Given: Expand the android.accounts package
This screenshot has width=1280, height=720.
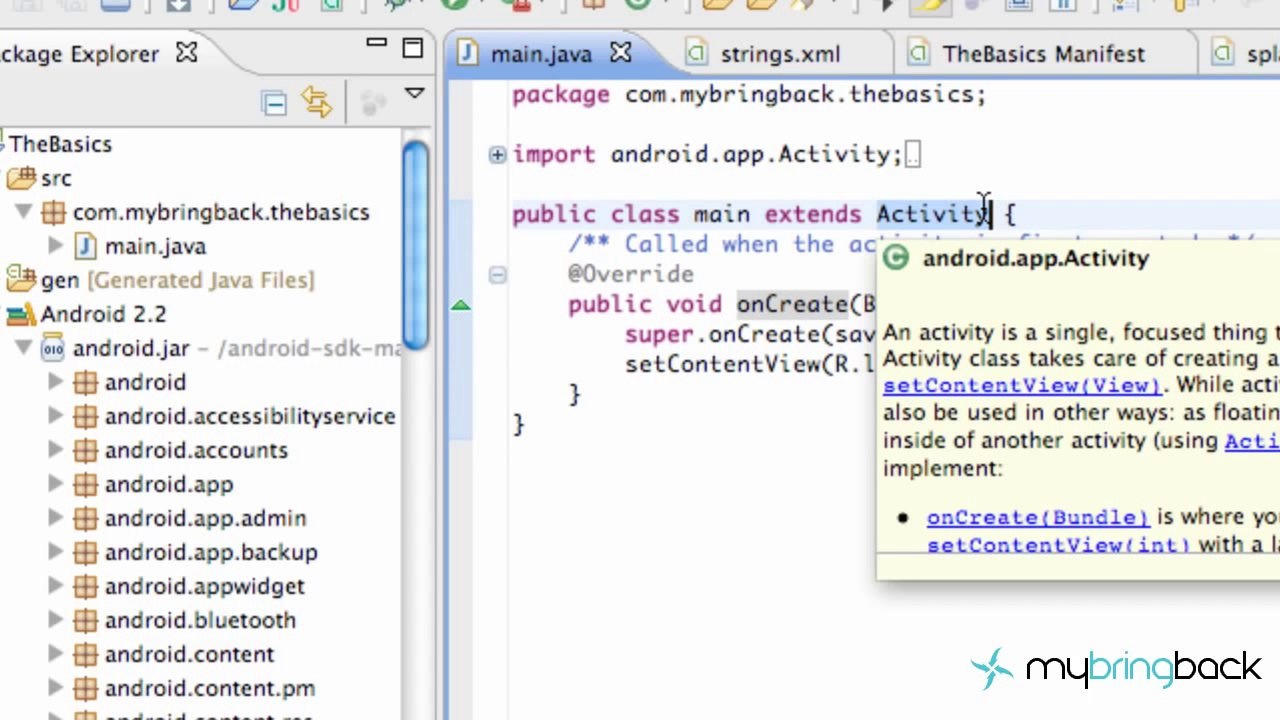Looking at the screenshot, I should pos(55,450).
